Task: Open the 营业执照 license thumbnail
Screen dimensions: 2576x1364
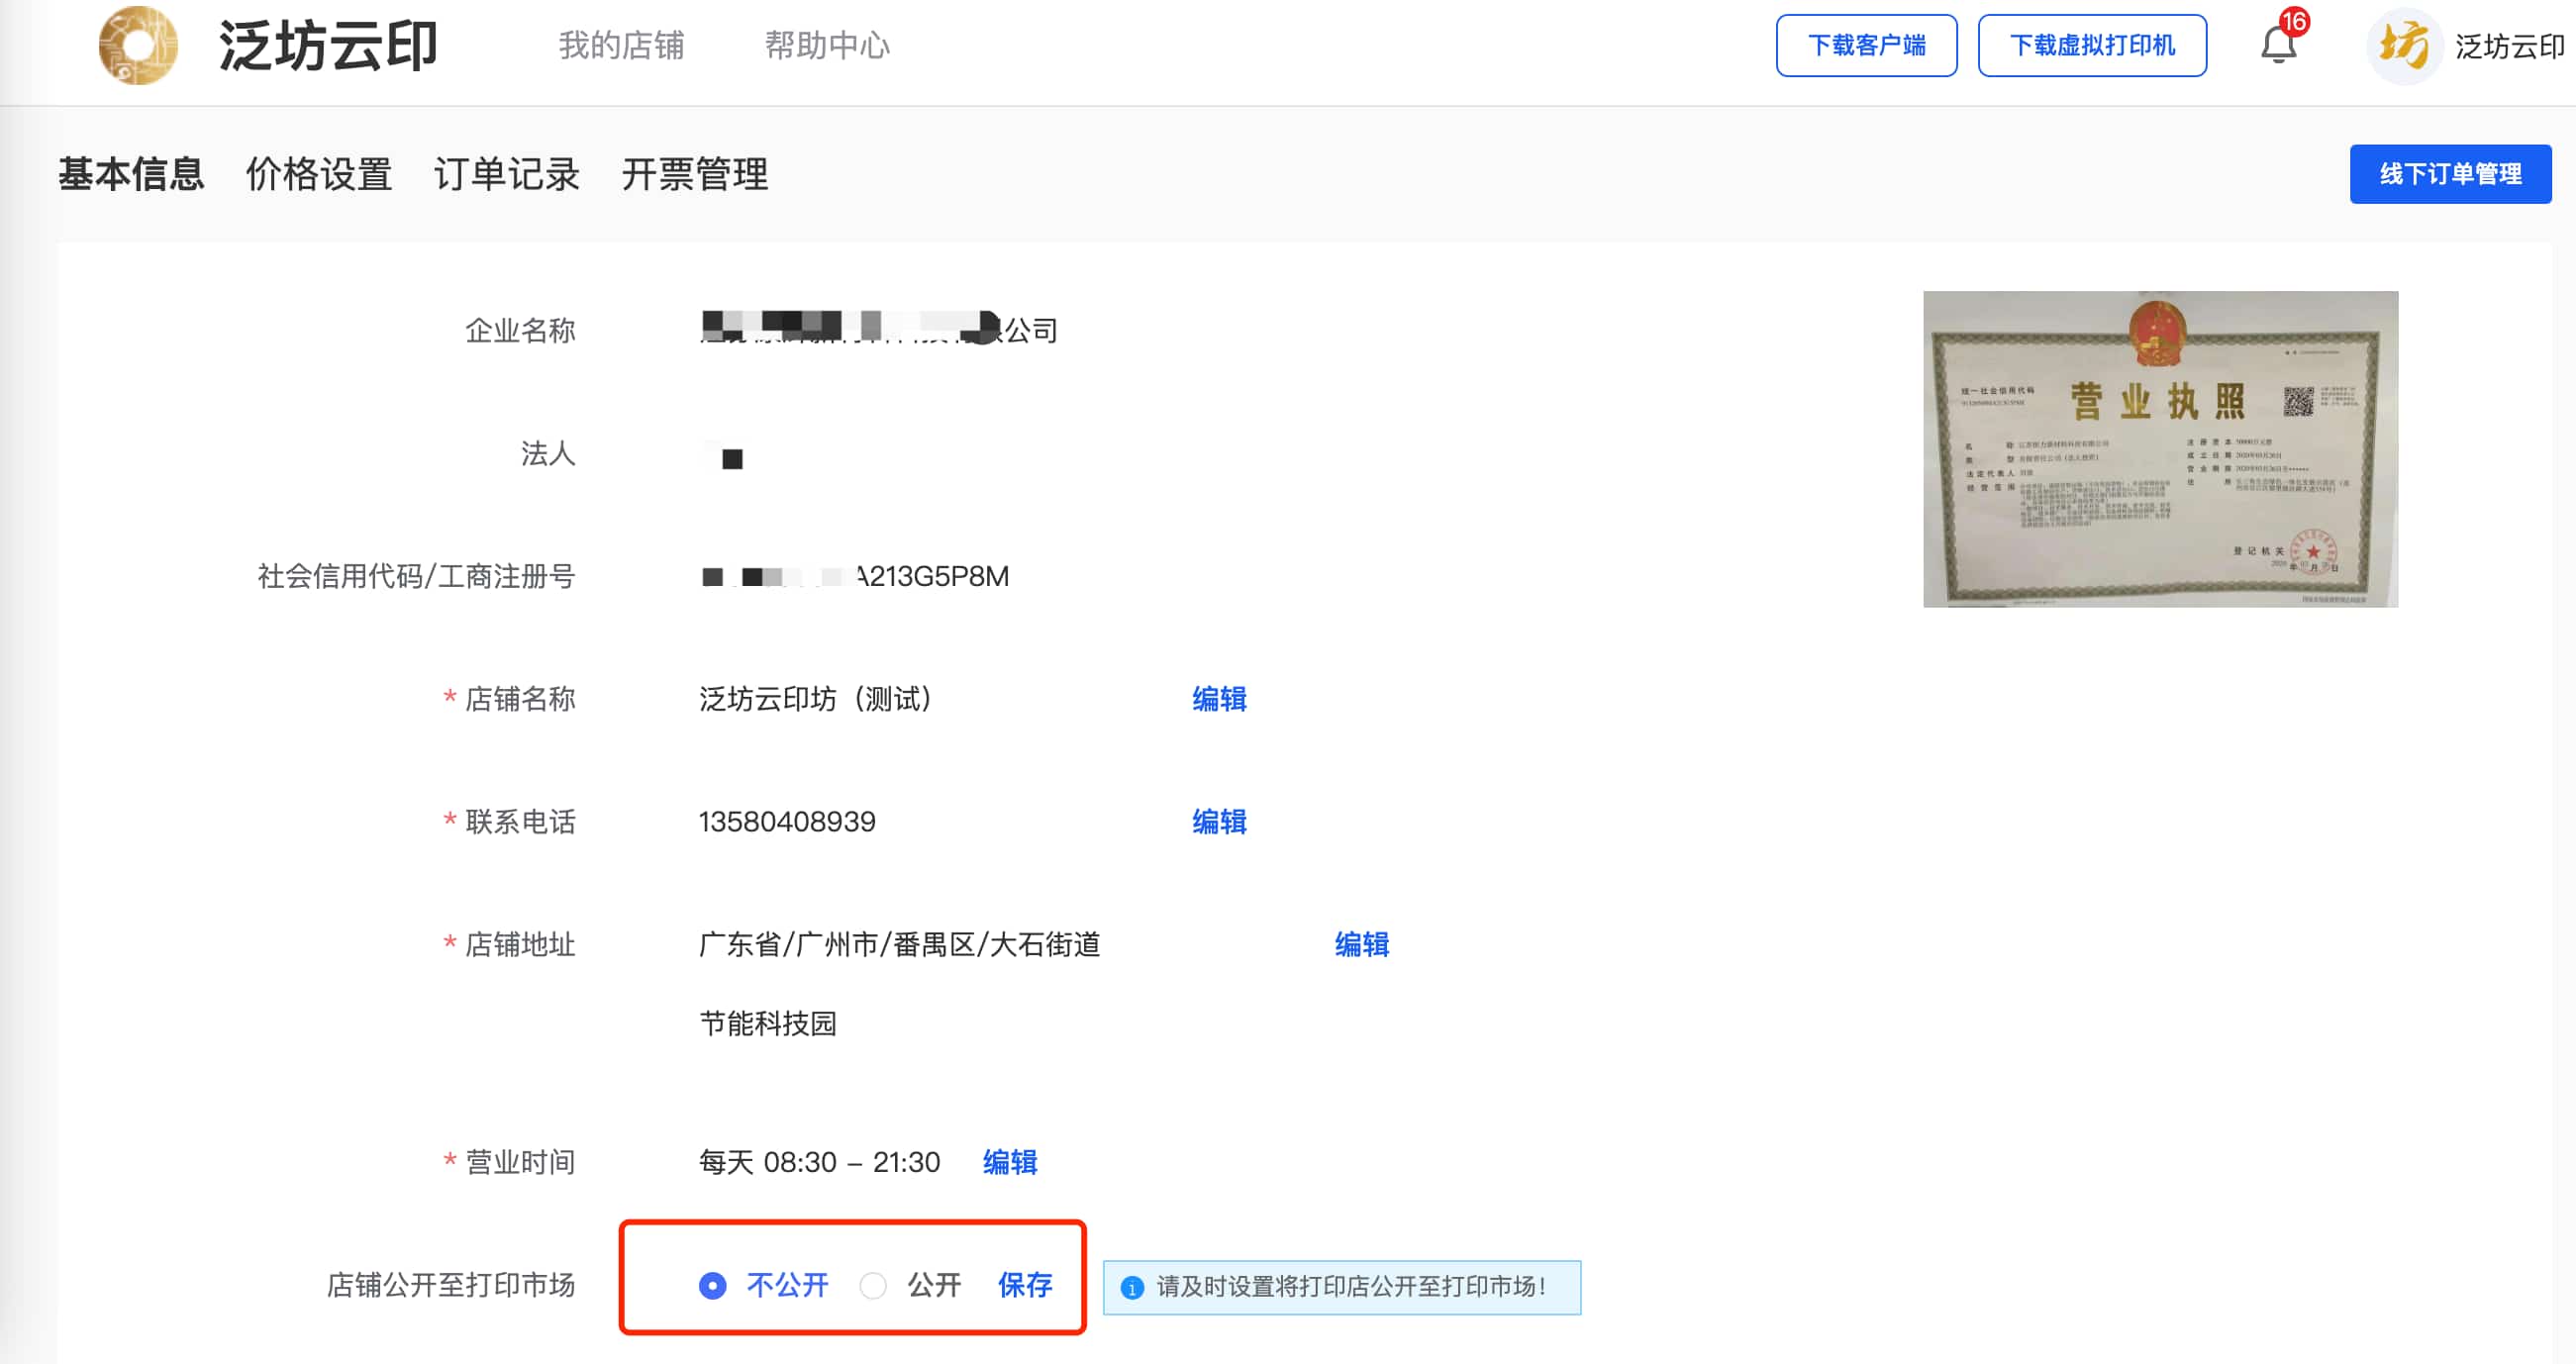Action: pyautogui.click(x=2159, y=449)
